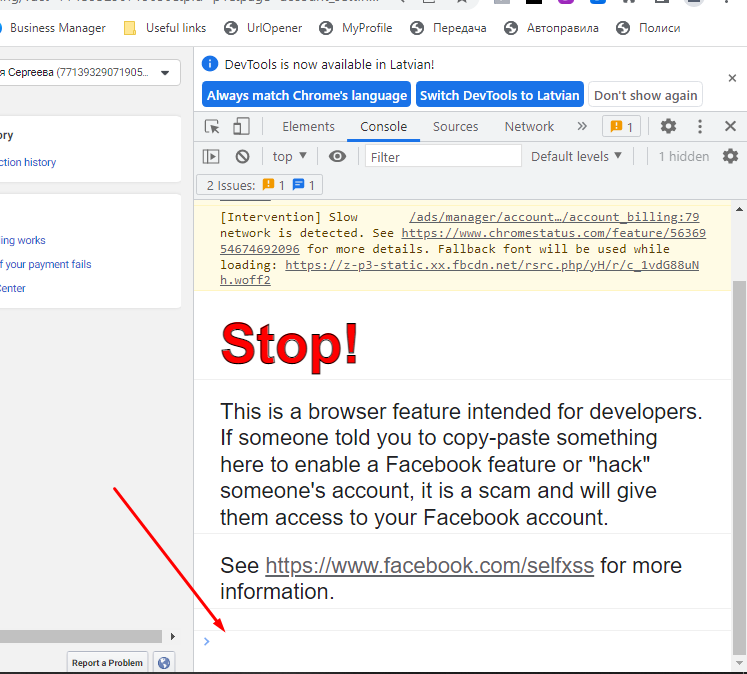Clear the console

click(x=242, y=157)
